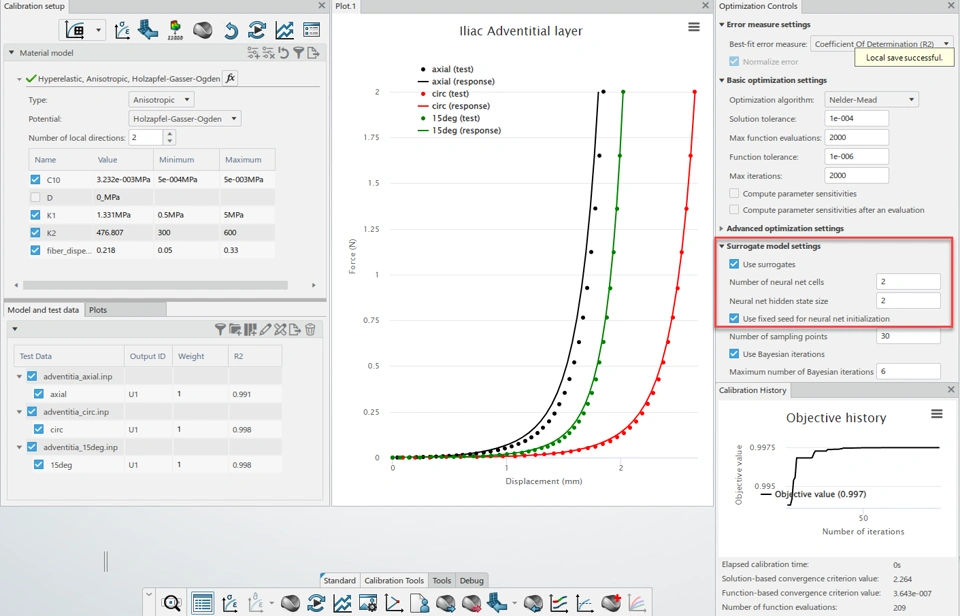Click the fx function button beside Holzapfel-Gasser-Ogden

coord(230,78)
